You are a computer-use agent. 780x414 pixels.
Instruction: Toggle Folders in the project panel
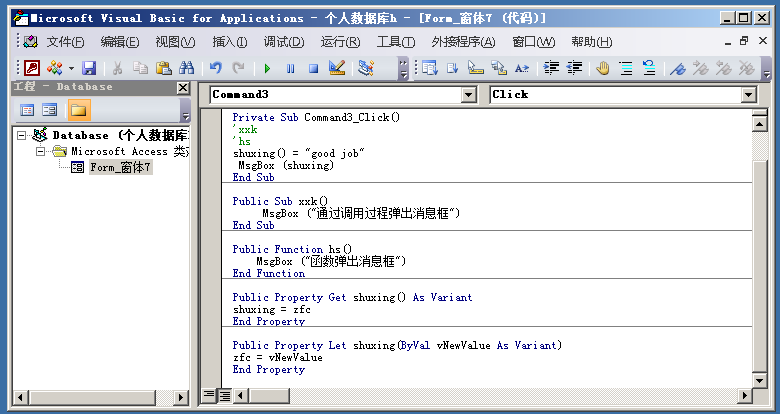tap(79, 109)
